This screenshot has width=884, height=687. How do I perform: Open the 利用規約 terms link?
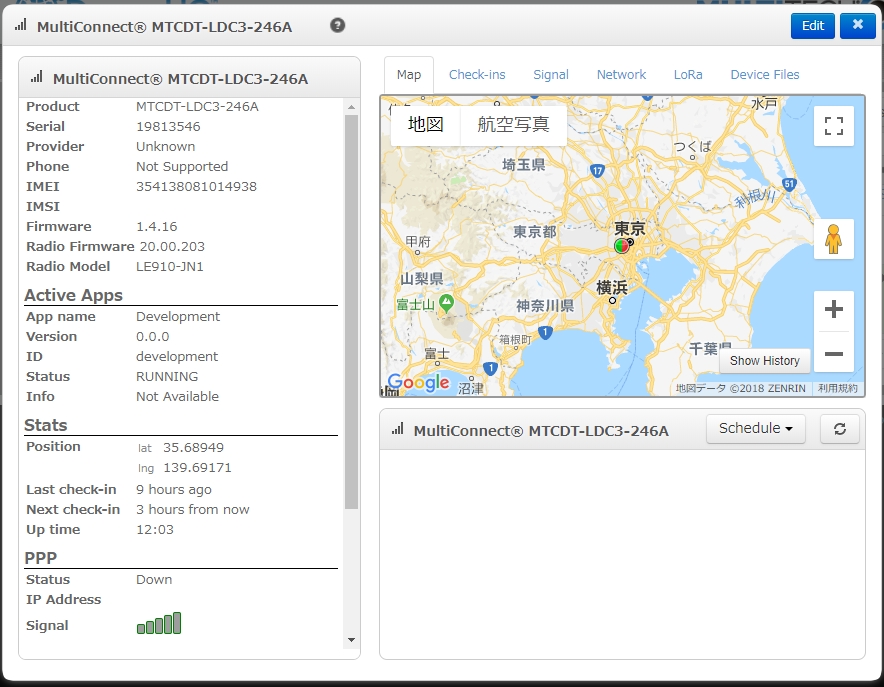click(x=838, y=388)
